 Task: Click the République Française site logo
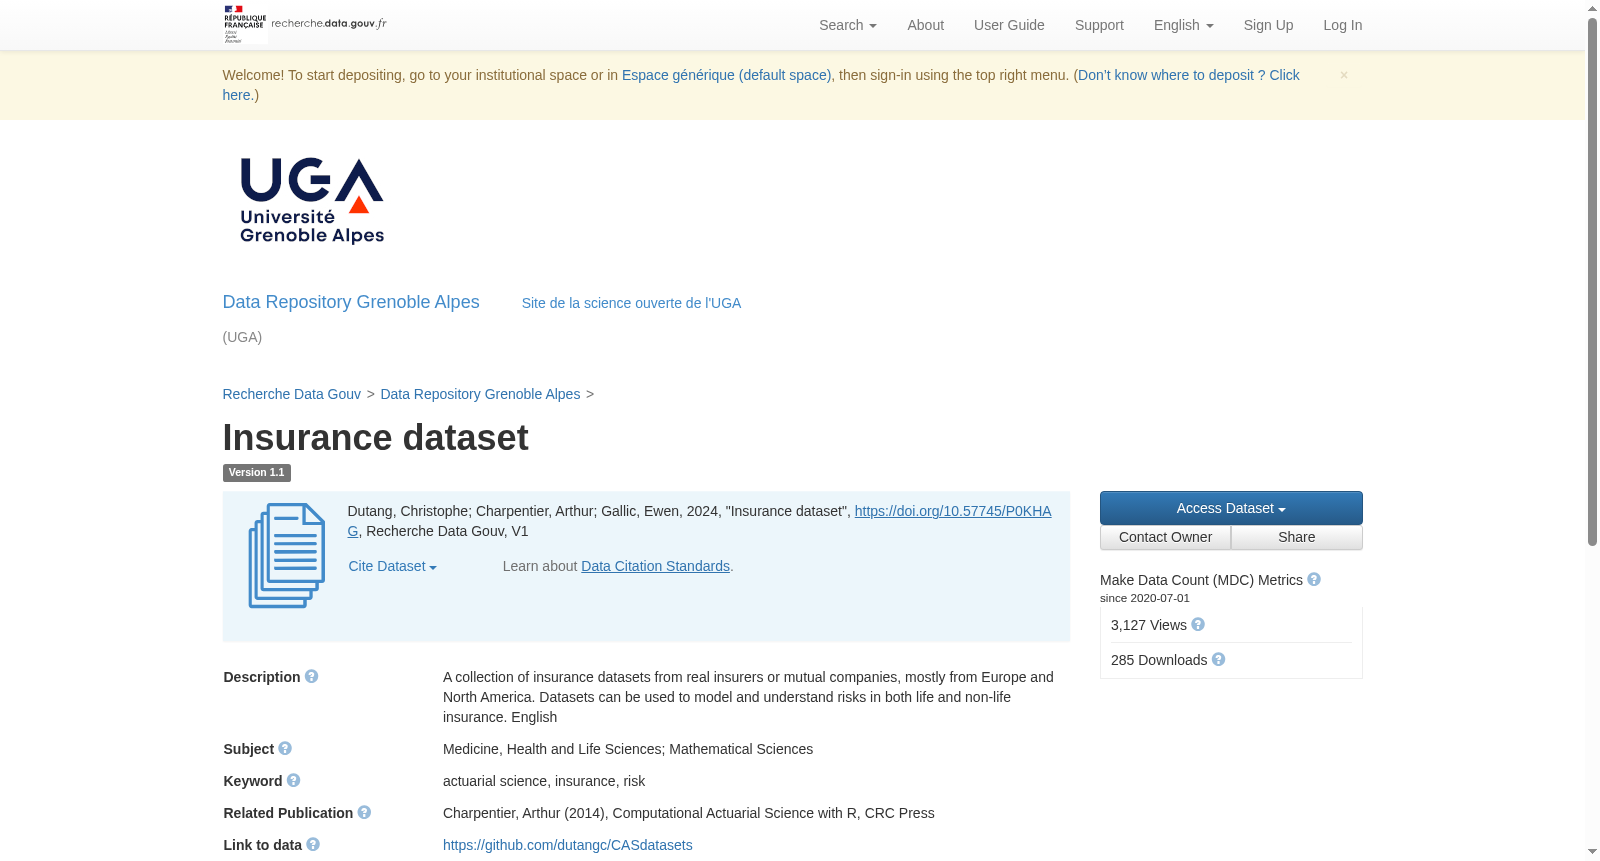coord(245,24)
